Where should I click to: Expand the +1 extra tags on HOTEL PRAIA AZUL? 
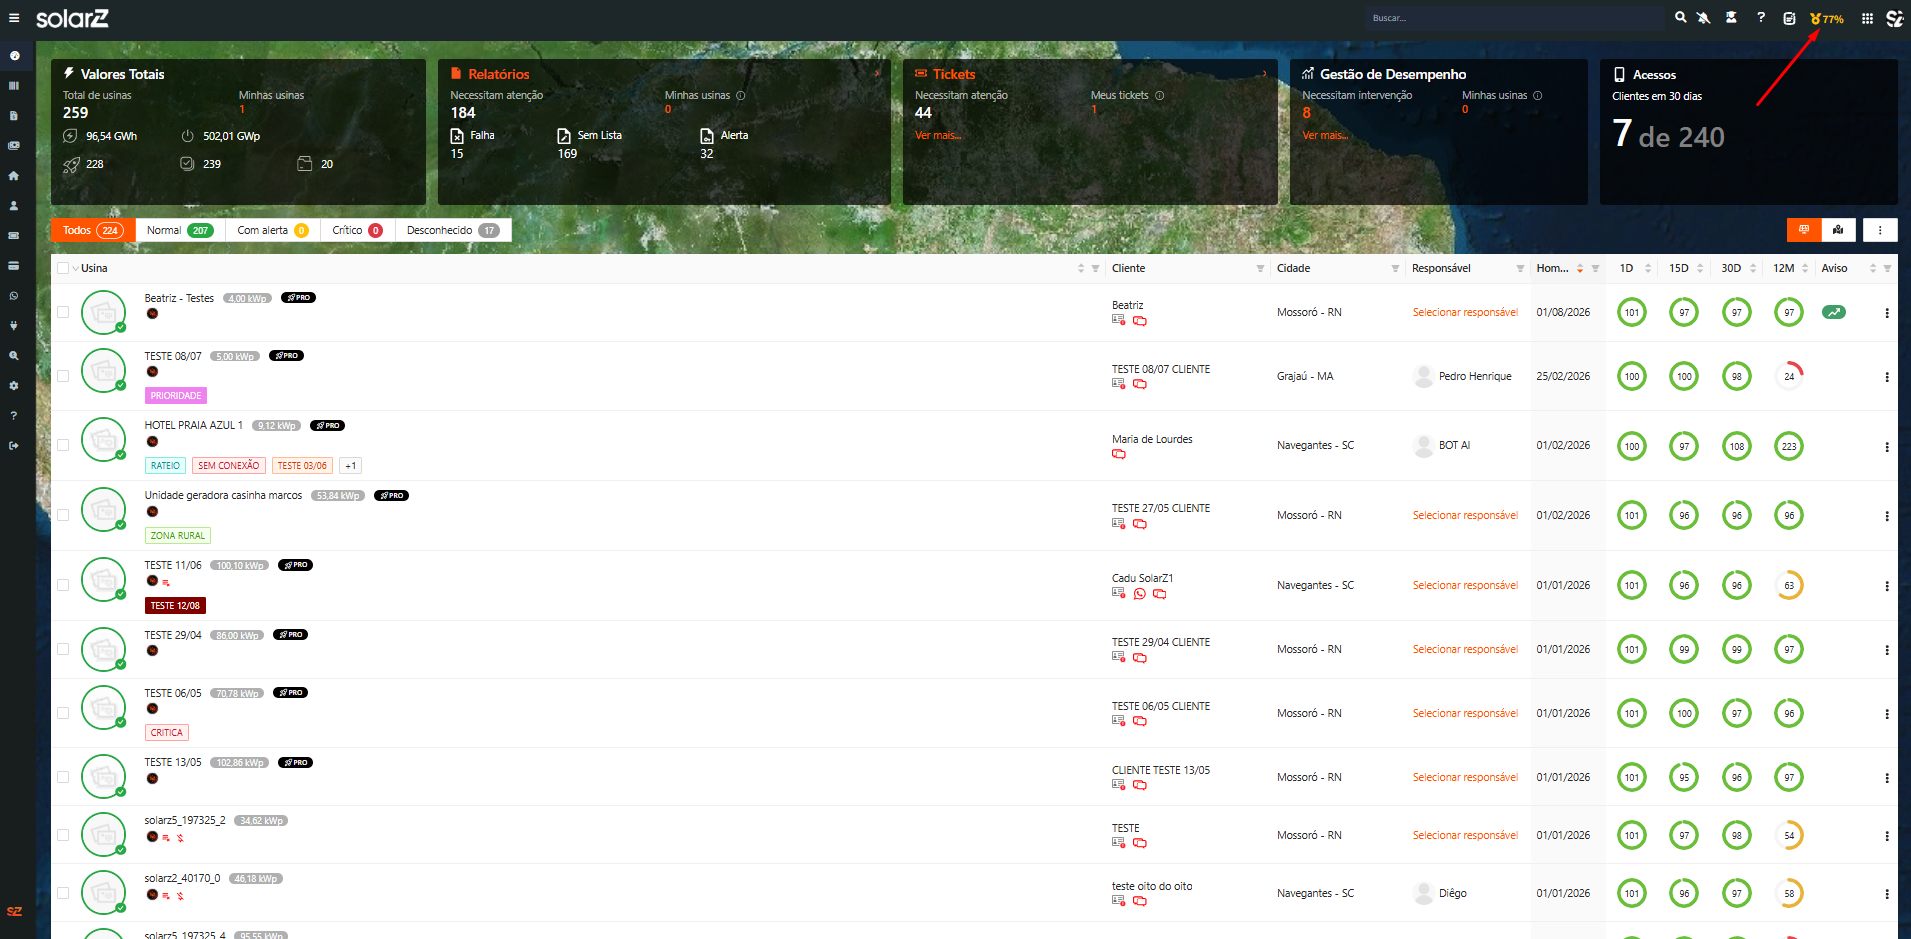click(350, 465)
